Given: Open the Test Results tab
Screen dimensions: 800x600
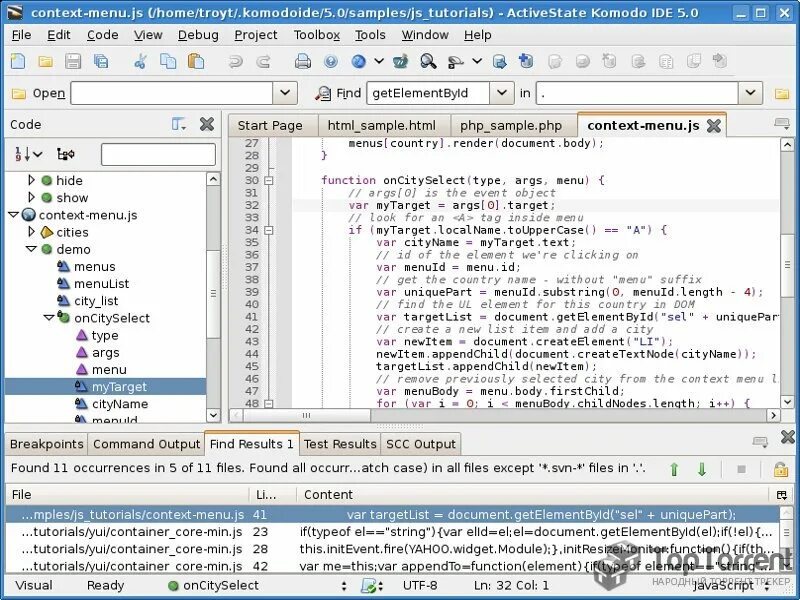Looking at the screenshot, I should pos(340,444).
